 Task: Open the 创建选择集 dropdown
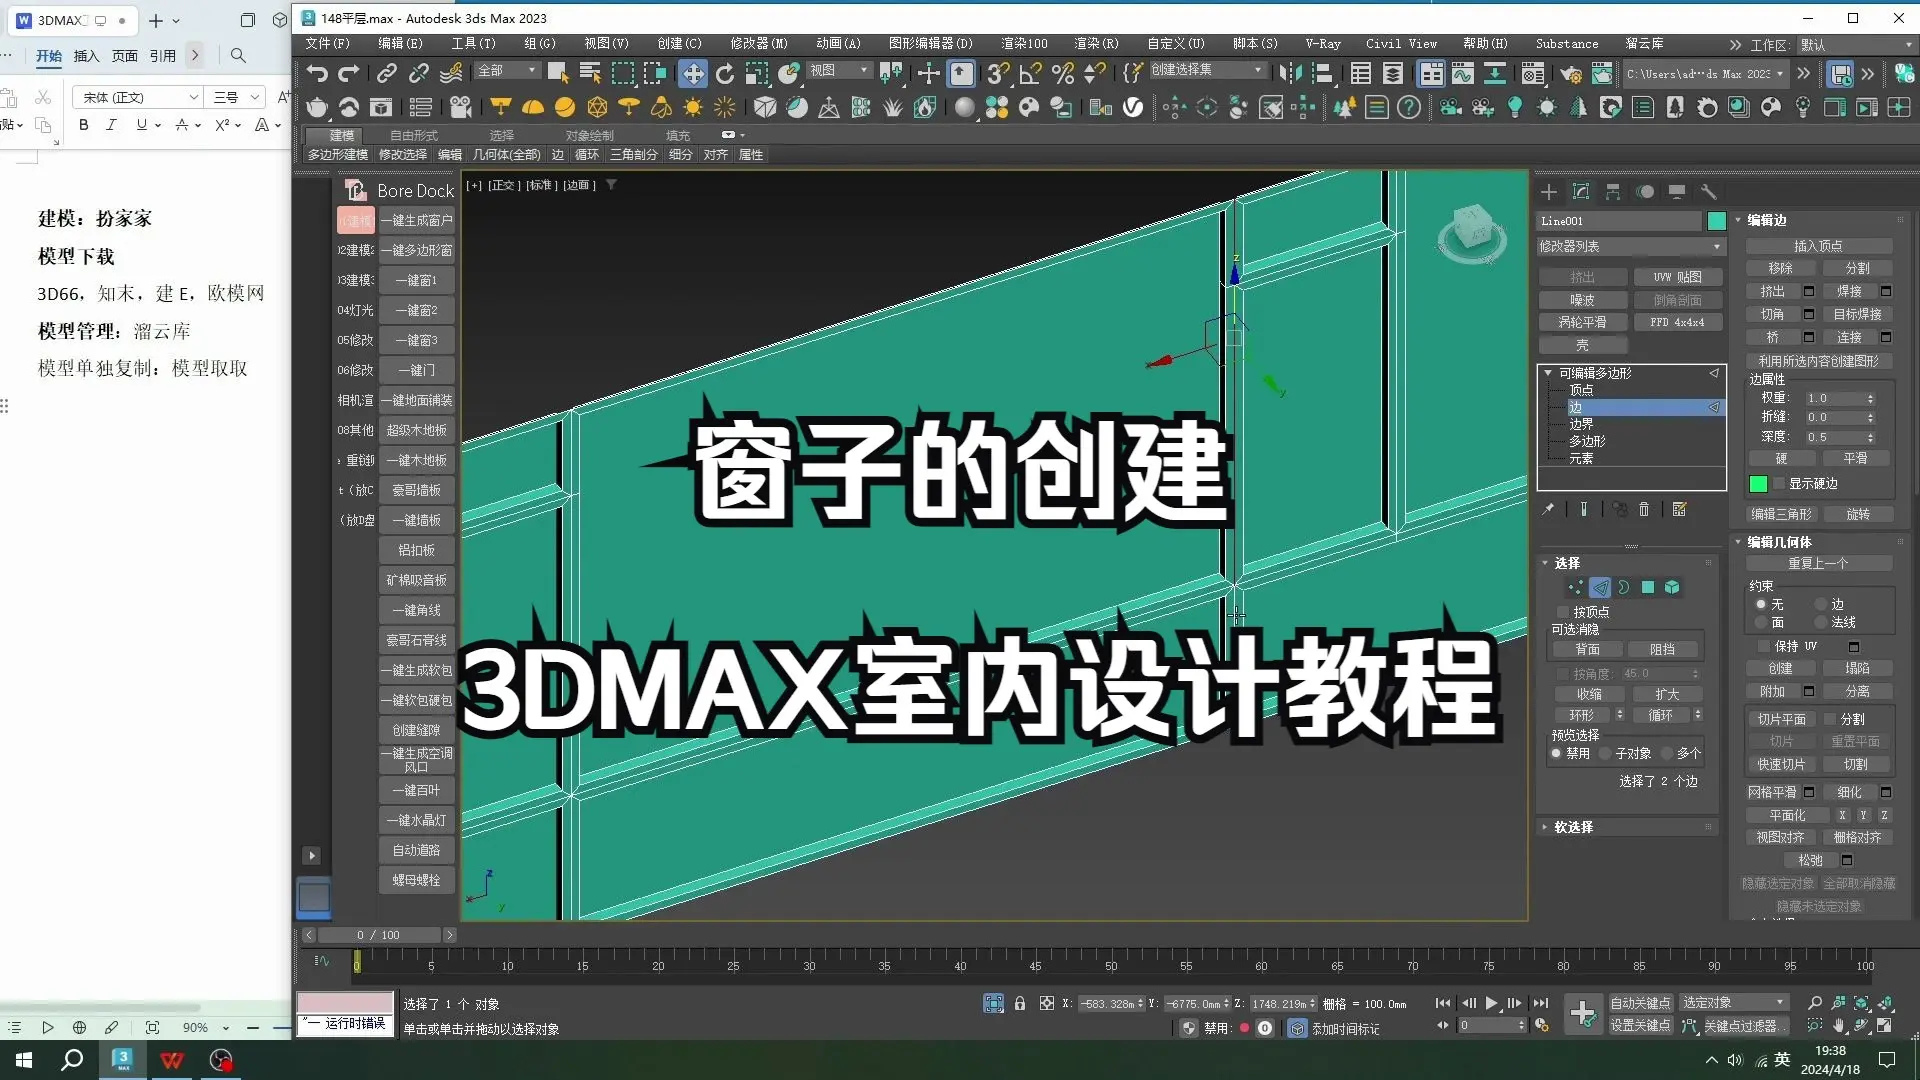pos(1207,70)
